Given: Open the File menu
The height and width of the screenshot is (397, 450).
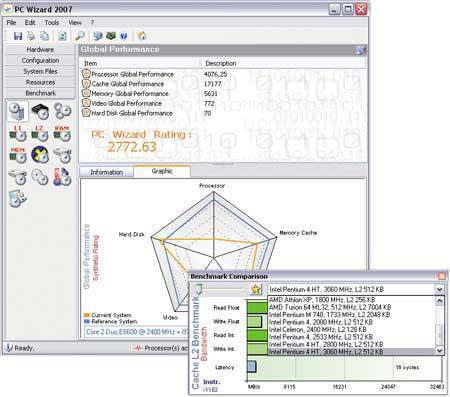Looking at the screenshot, I should 11,23.
